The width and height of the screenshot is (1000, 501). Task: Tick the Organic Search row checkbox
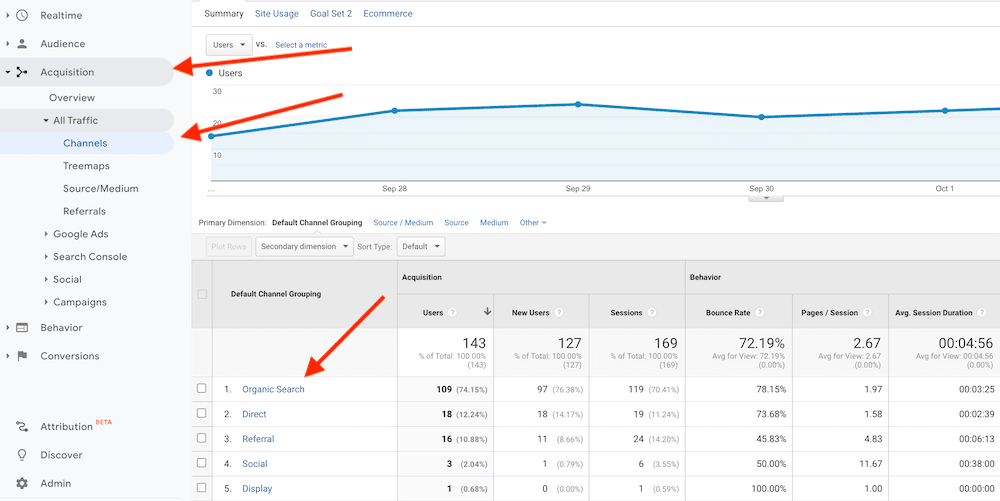click(x=202, y=388)
